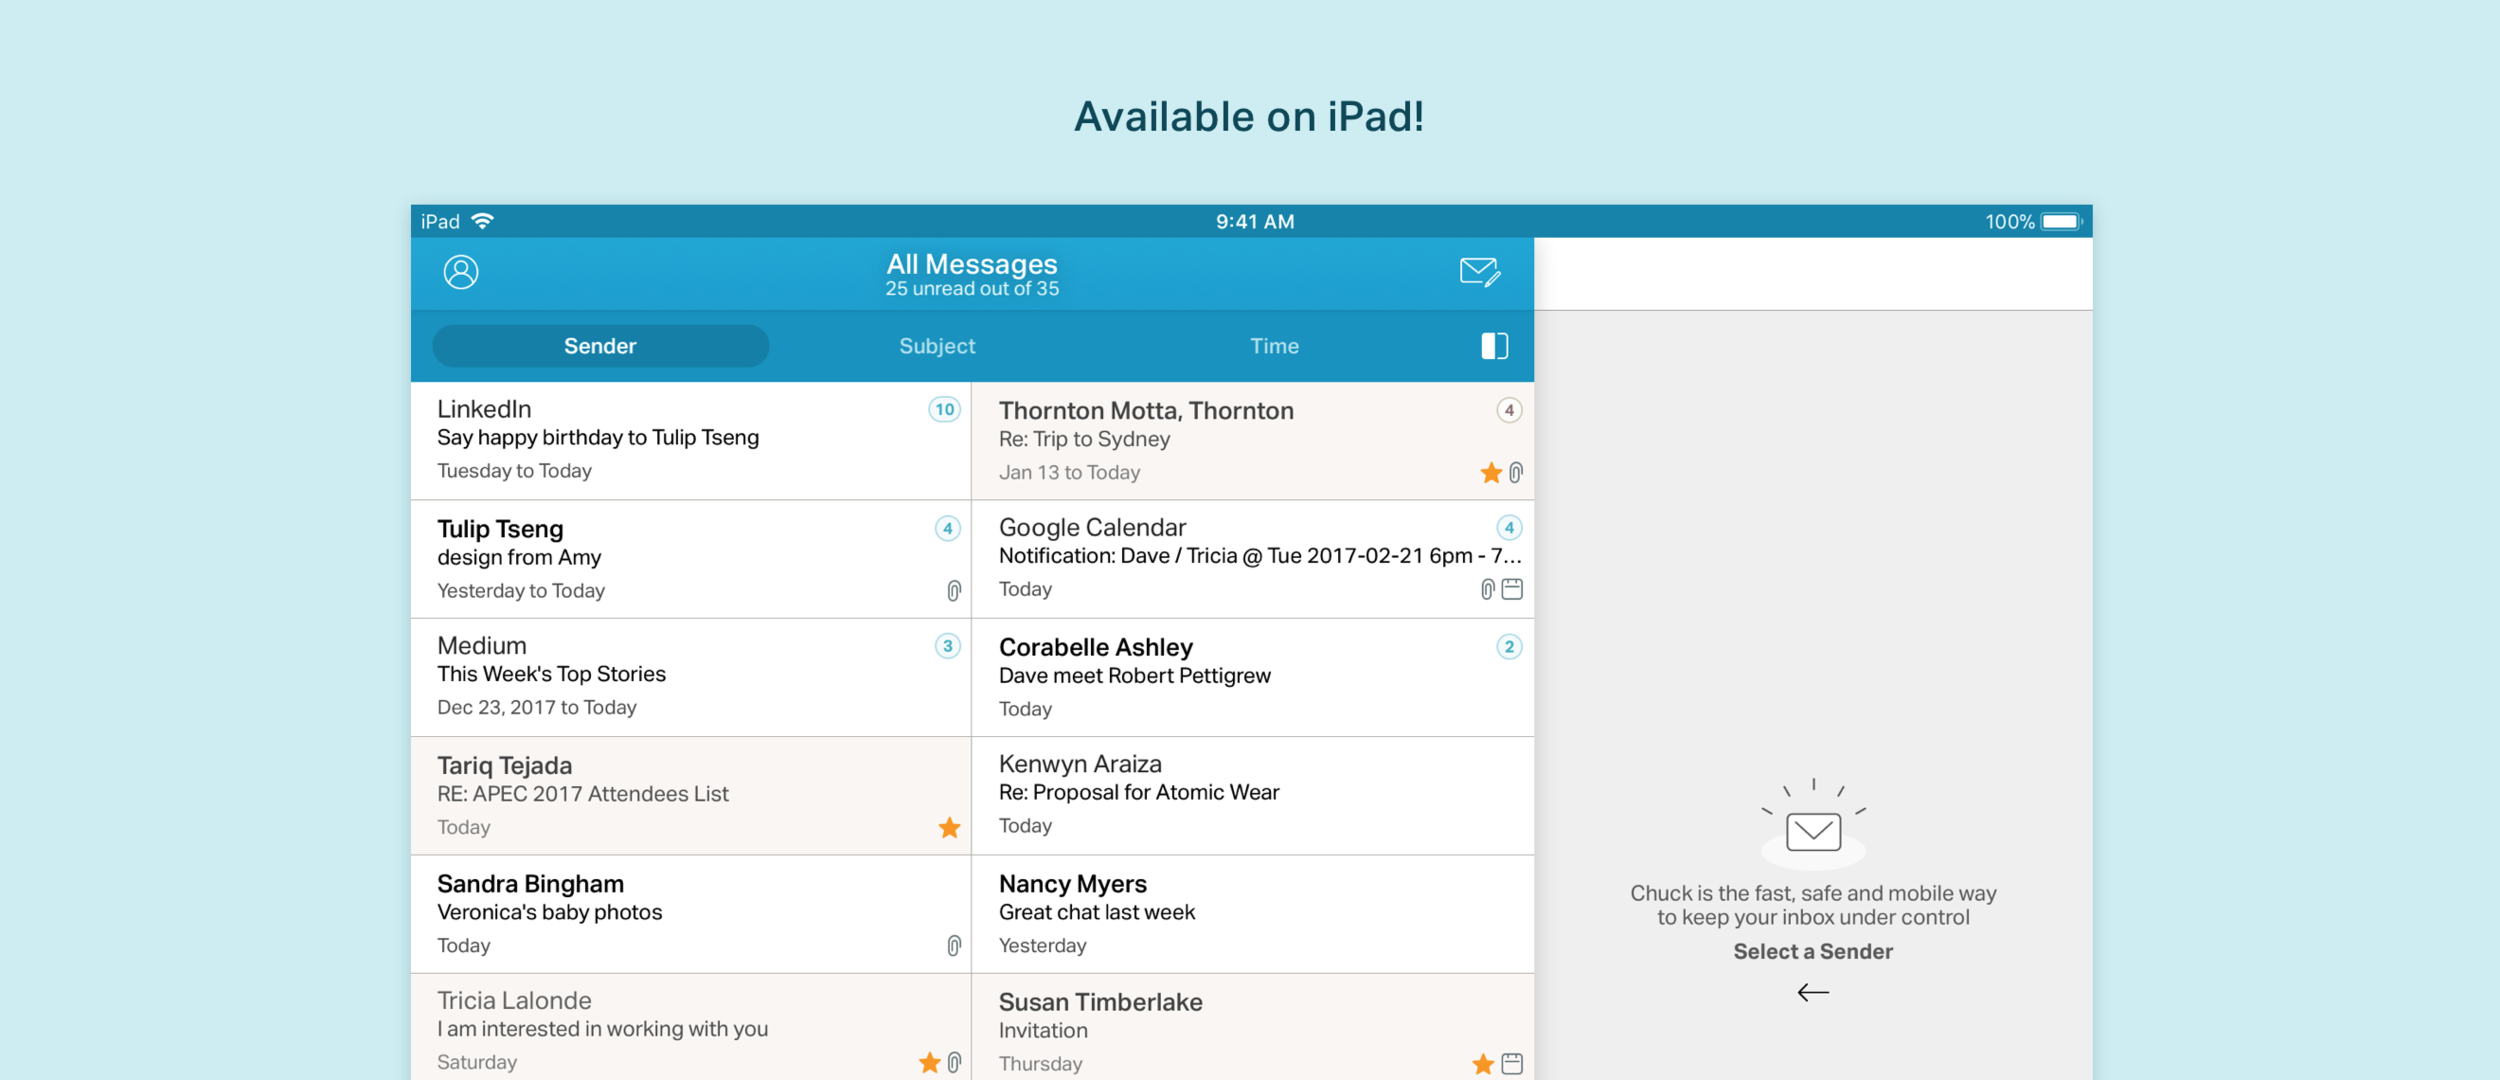Open LinkedIn sender group
This screenshot has height=1080, width=2500.
(691, 441)
